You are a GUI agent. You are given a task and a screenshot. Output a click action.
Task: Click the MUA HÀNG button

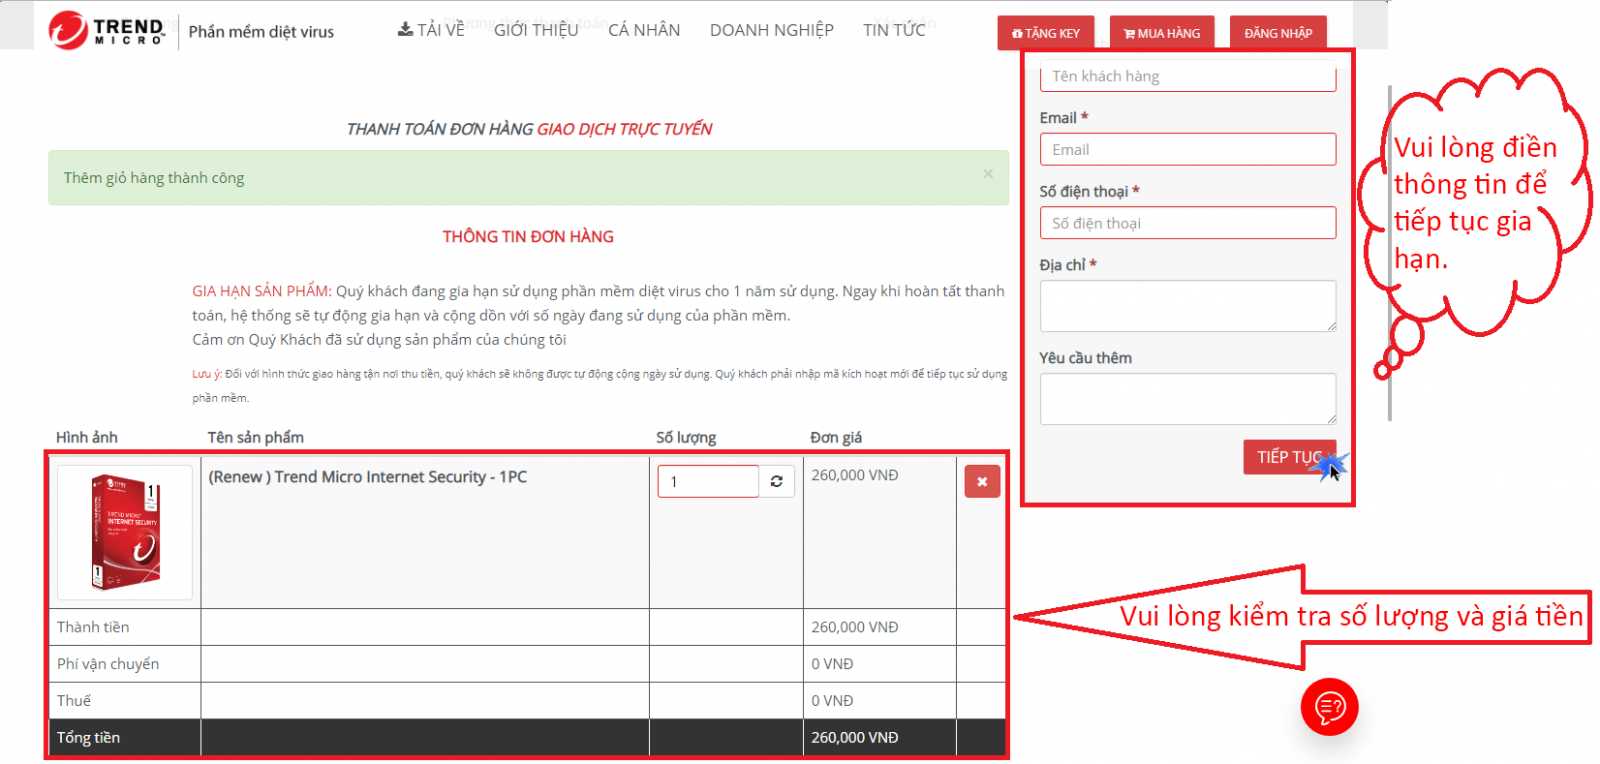pyautogui.click(x=1162, y=33)
